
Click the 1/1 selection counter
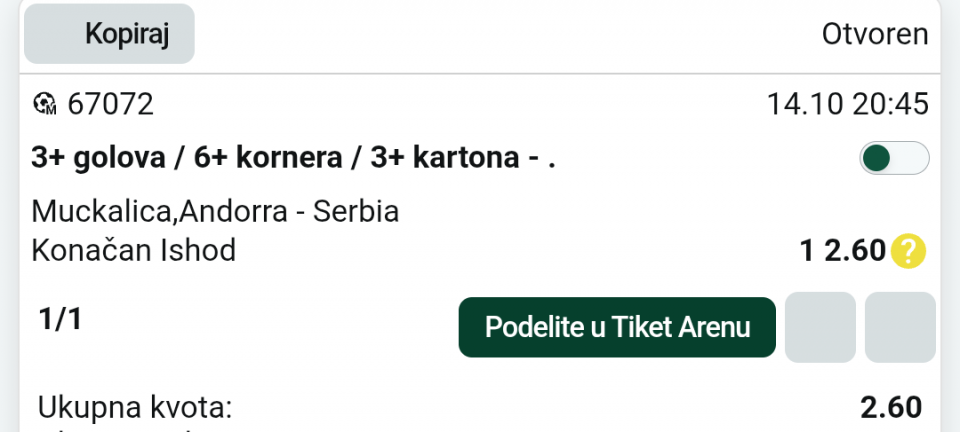[59, 320]
